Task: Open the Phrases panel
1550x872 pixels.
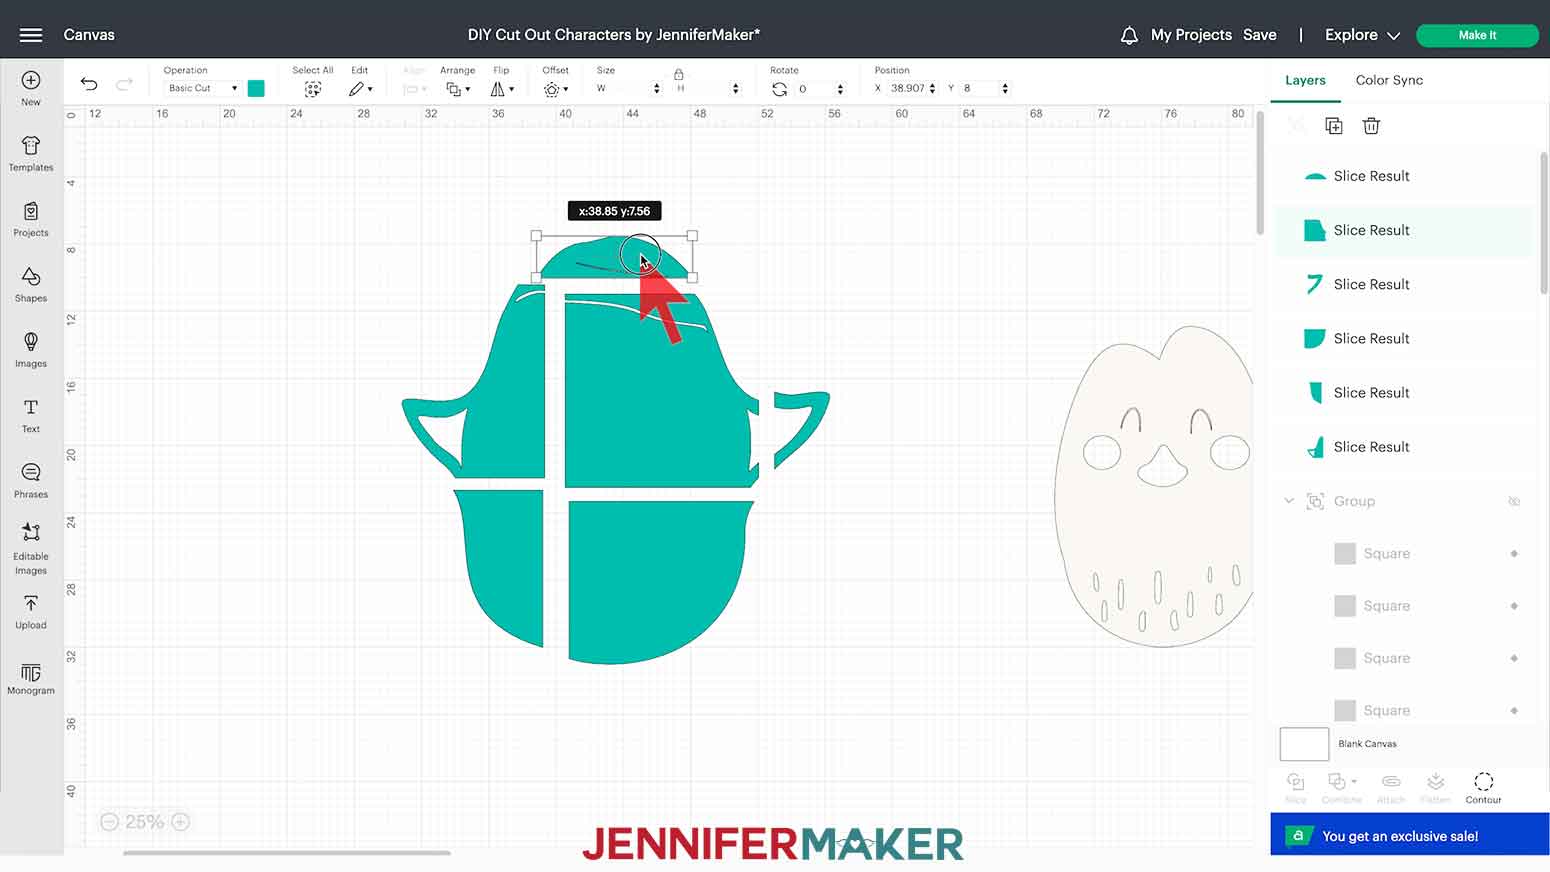Action: click(31, 481)
